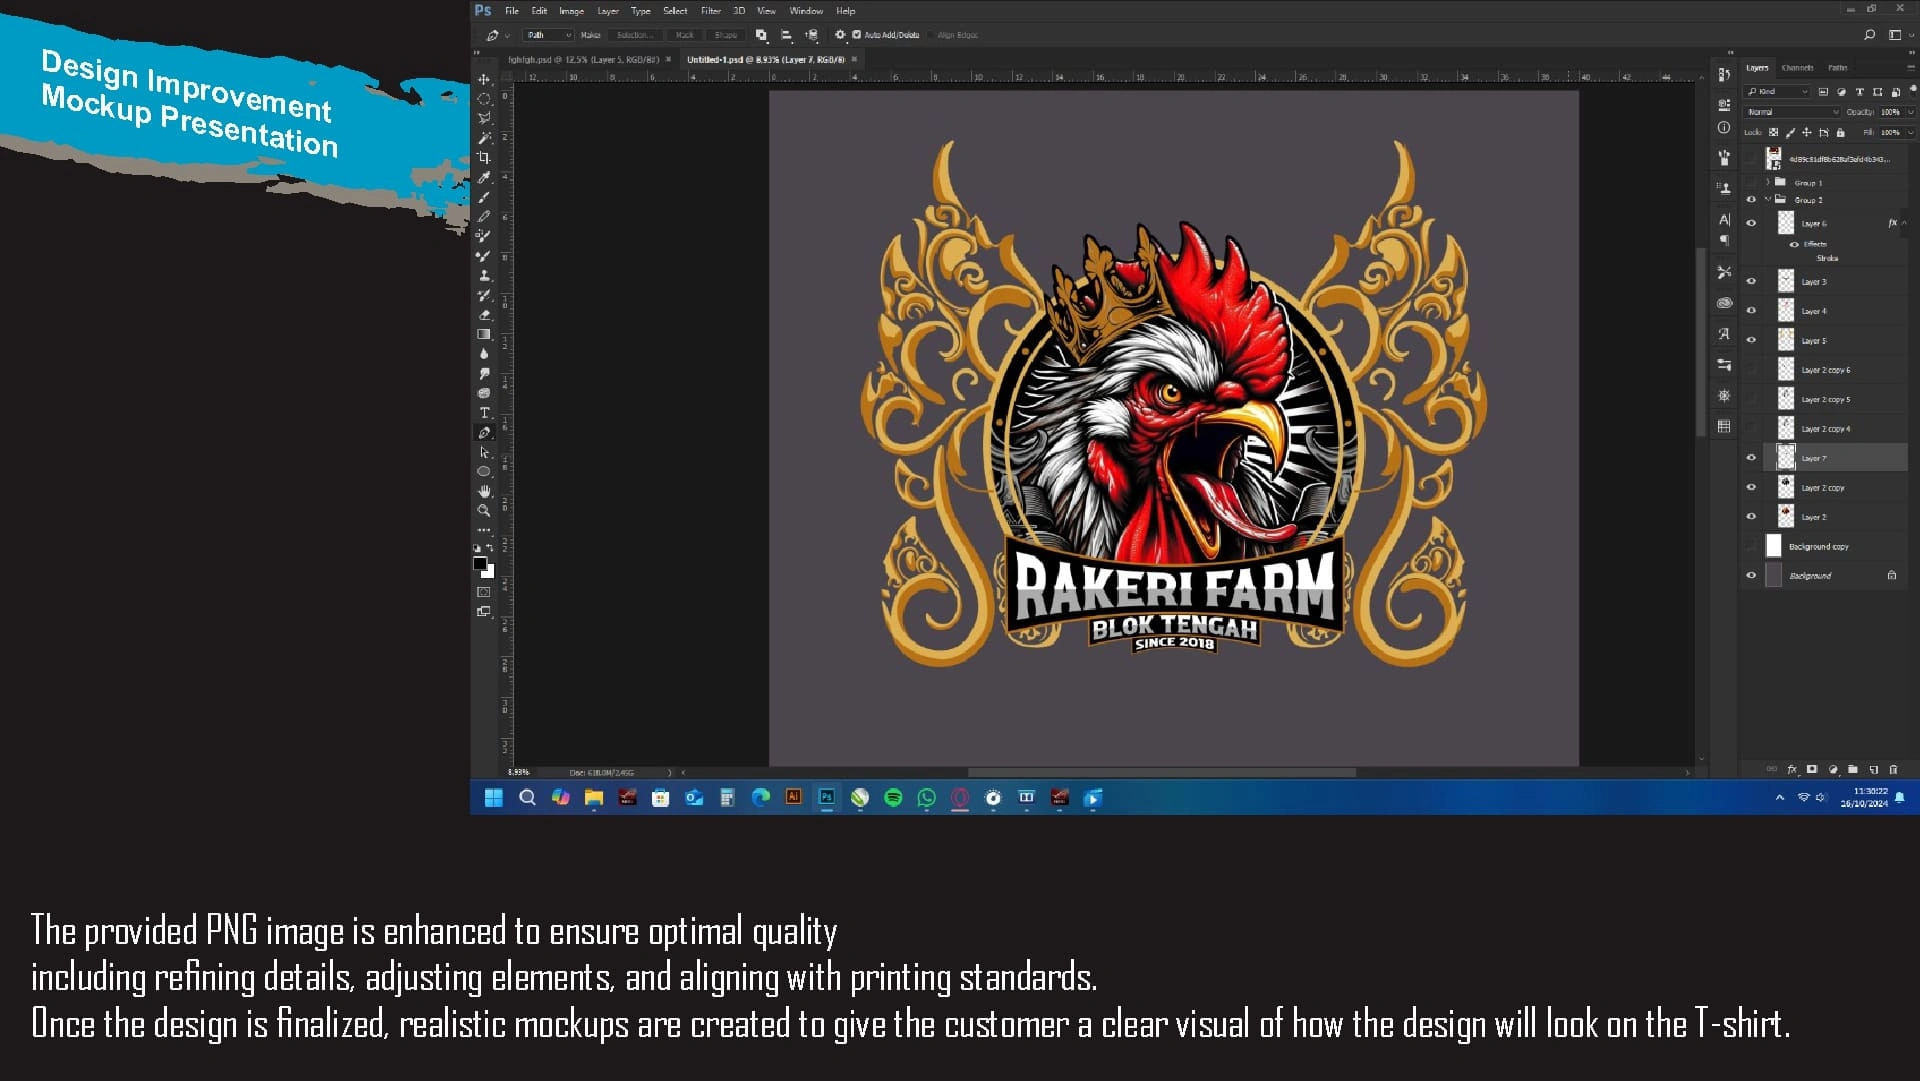Select the Horizontal Type tool
1920x1081 pixels.
point(484,413)
